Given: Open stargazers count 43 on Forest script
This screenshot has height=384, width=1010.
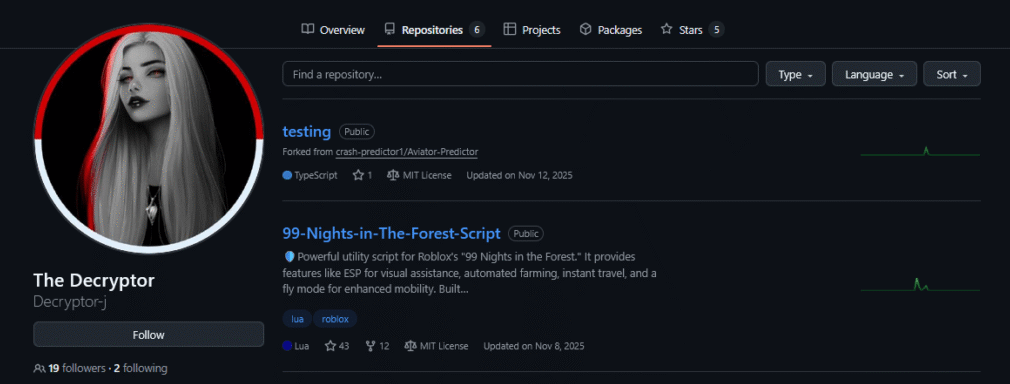Looking at the screenshot, I should [337, 346].
